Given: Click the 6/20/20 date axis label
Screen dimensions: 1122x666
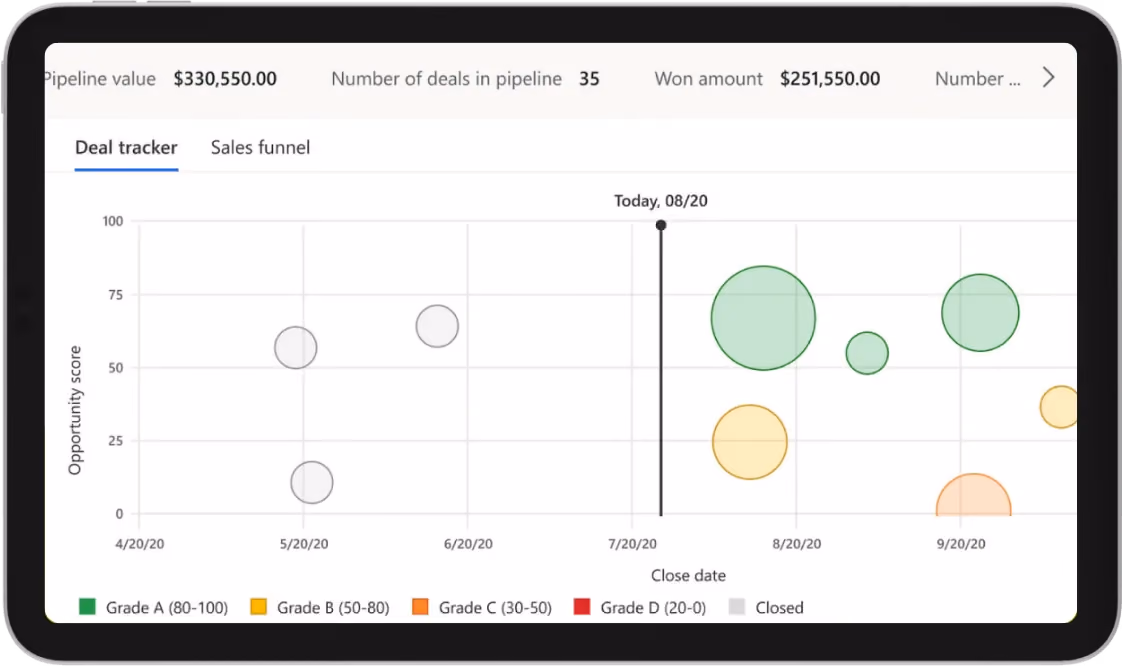Looking at the screenshot, I should pyautogui.click(x=468, y=544).
